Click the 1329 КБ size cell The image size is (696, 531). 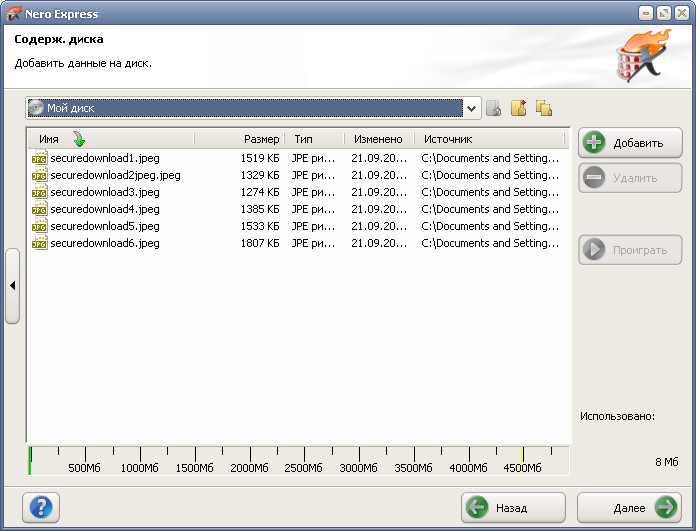coord(260,175)
